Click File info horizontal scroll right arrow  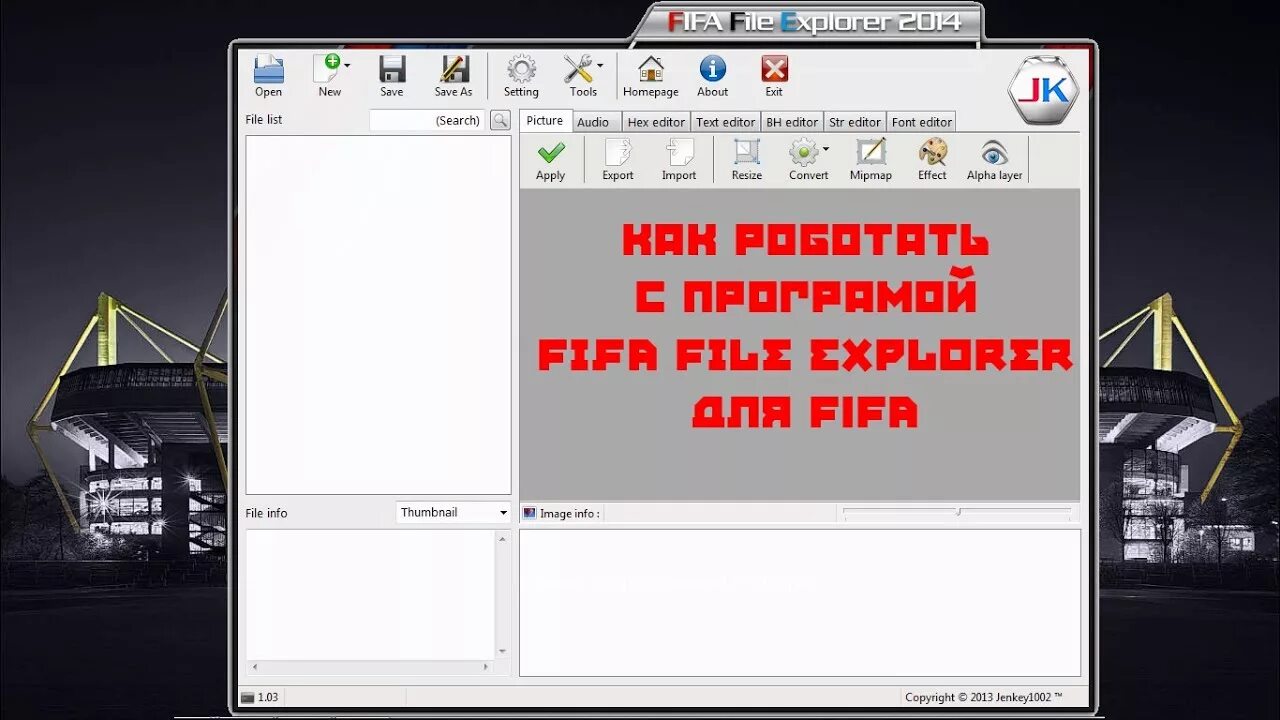click(x=486, y=666)
